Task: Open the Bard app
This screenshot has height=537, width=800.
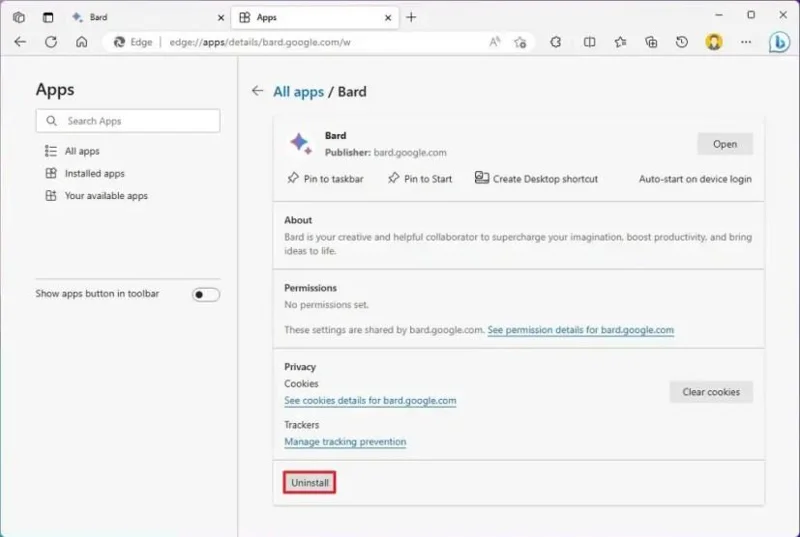Action: pyautogui.click(x=724, y=144)
